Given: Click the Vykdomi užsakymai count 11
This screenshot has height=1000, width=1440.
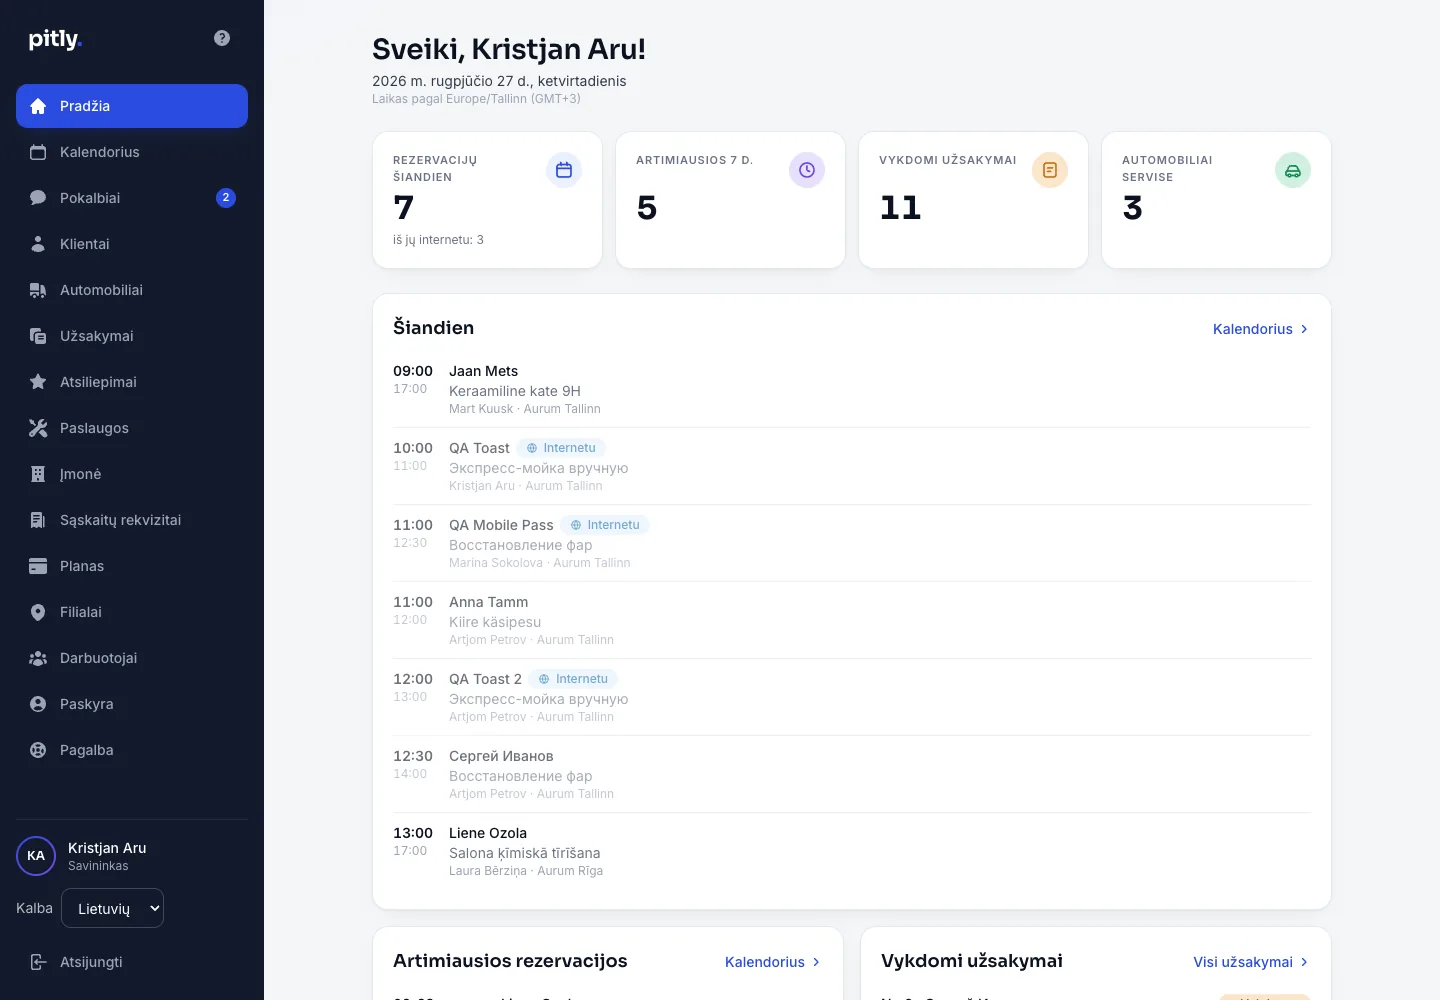Looking at the screenshot, I should pyautogui.click(x=900, y=207).
